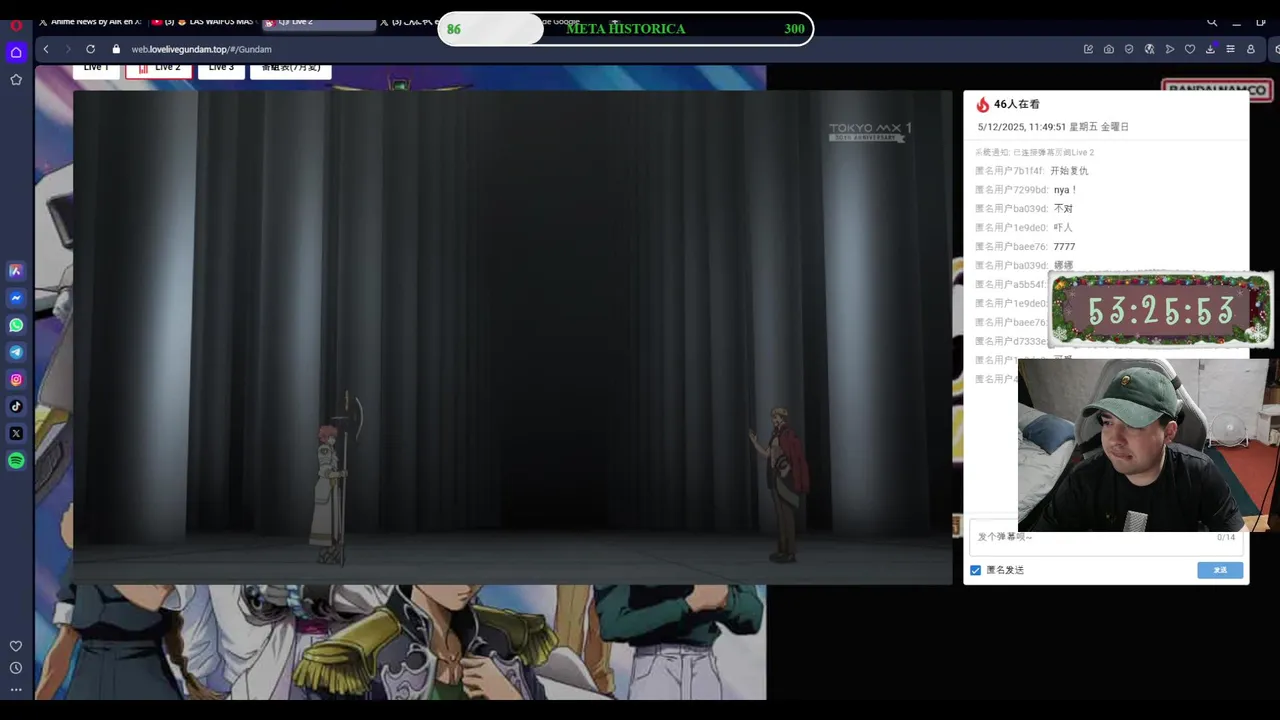Go to Opera sidebar home icon
Image resolution: width=1280 pixels, height=720 pixels.
point(16,52)
